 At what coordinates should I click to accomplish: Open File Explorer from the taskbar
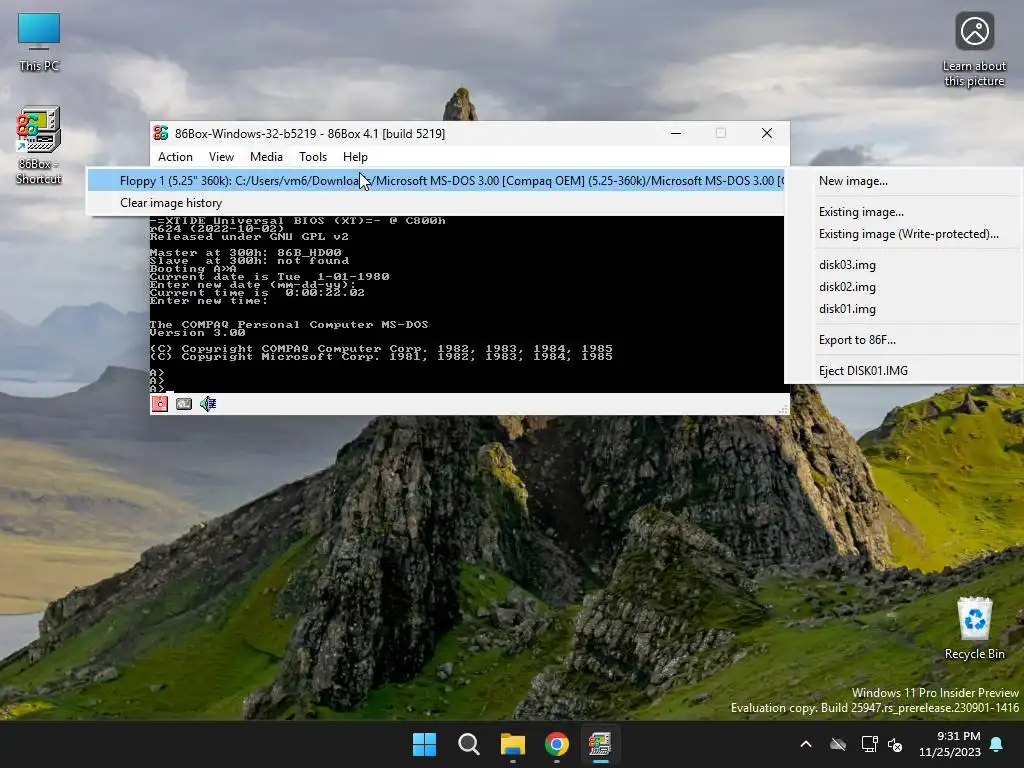click(x=513, y=744)
